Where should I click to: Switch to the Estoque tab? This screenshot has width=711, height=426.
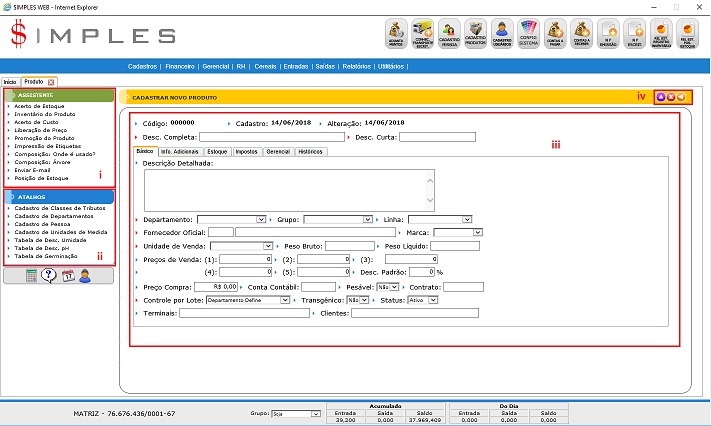click(217, 151)
